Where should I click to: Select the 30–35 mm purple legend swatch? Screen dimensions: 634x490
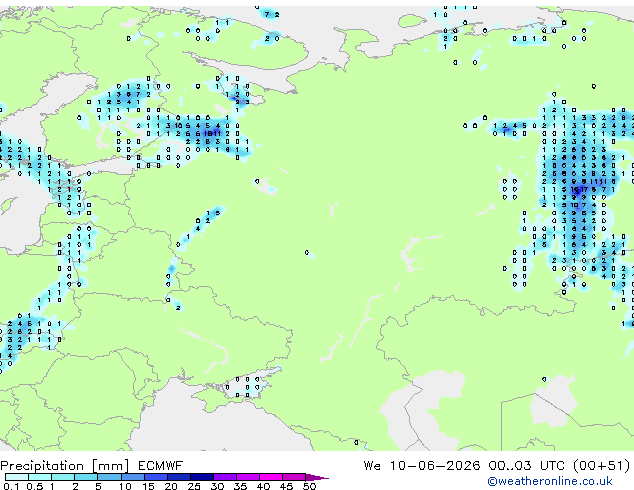click(x=224, y=477)
